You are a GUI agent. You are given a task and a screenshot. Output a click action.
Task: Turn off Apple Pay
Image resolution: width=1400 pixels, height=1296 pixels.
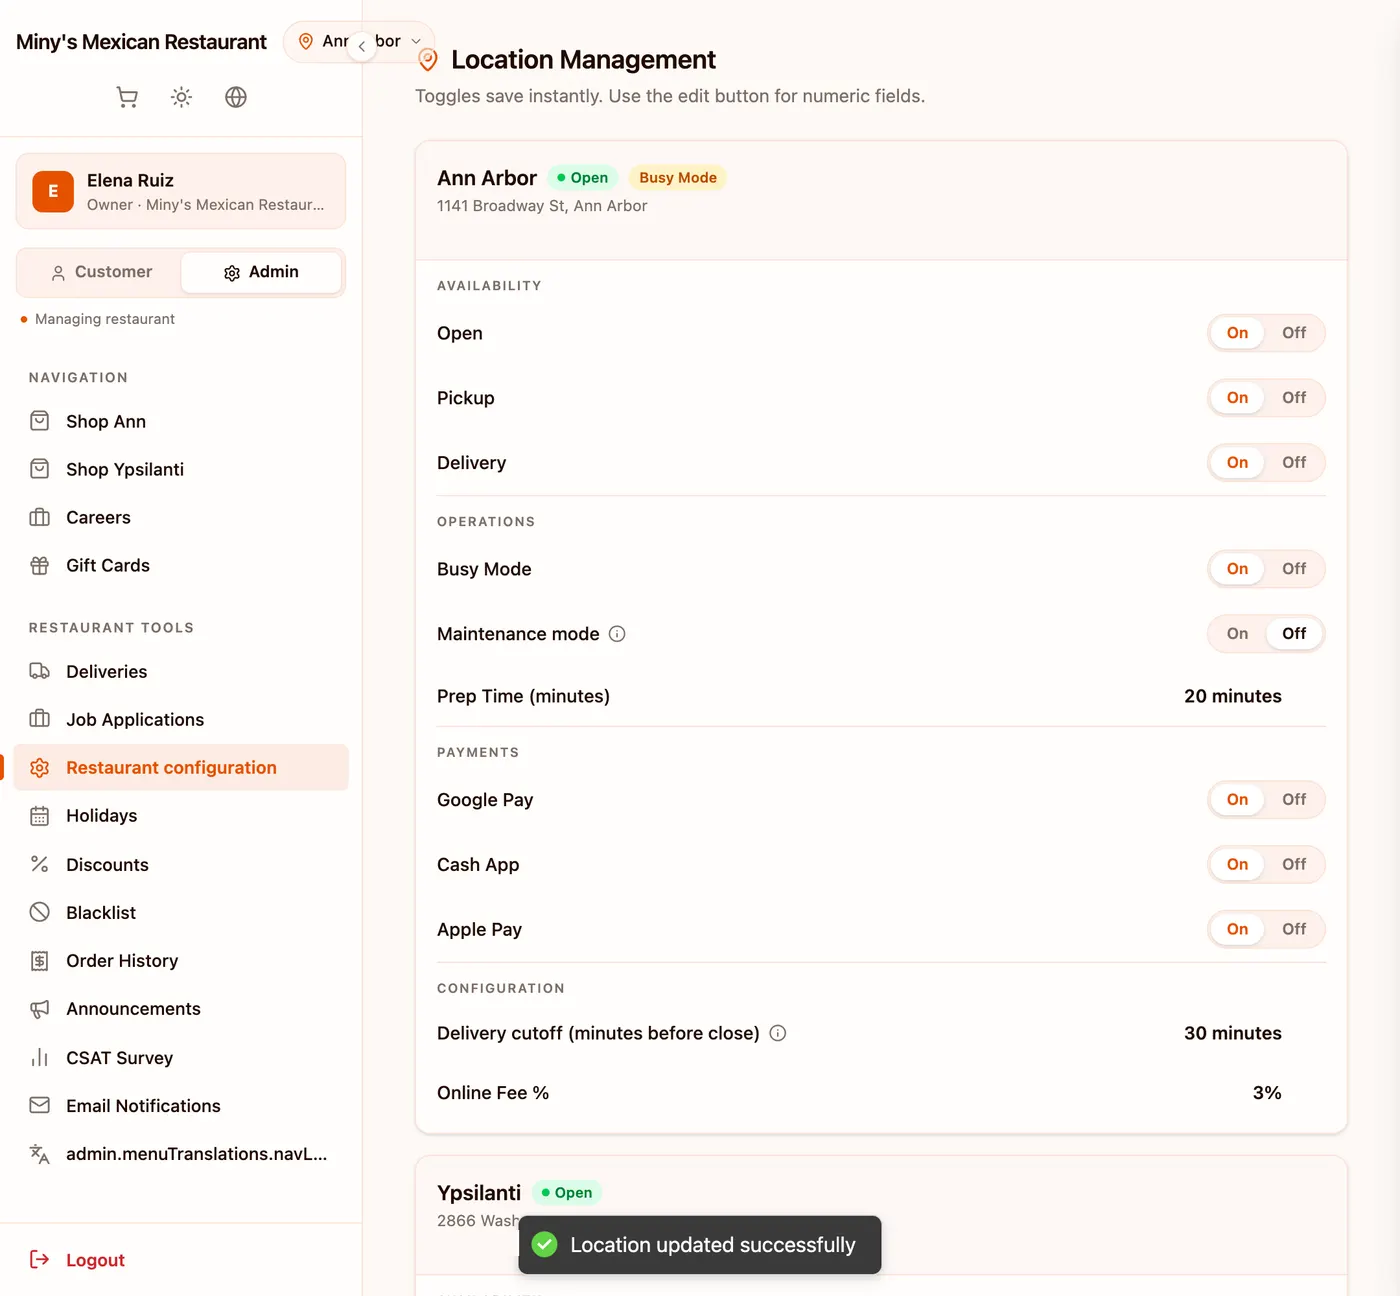tap(1294, 929)
